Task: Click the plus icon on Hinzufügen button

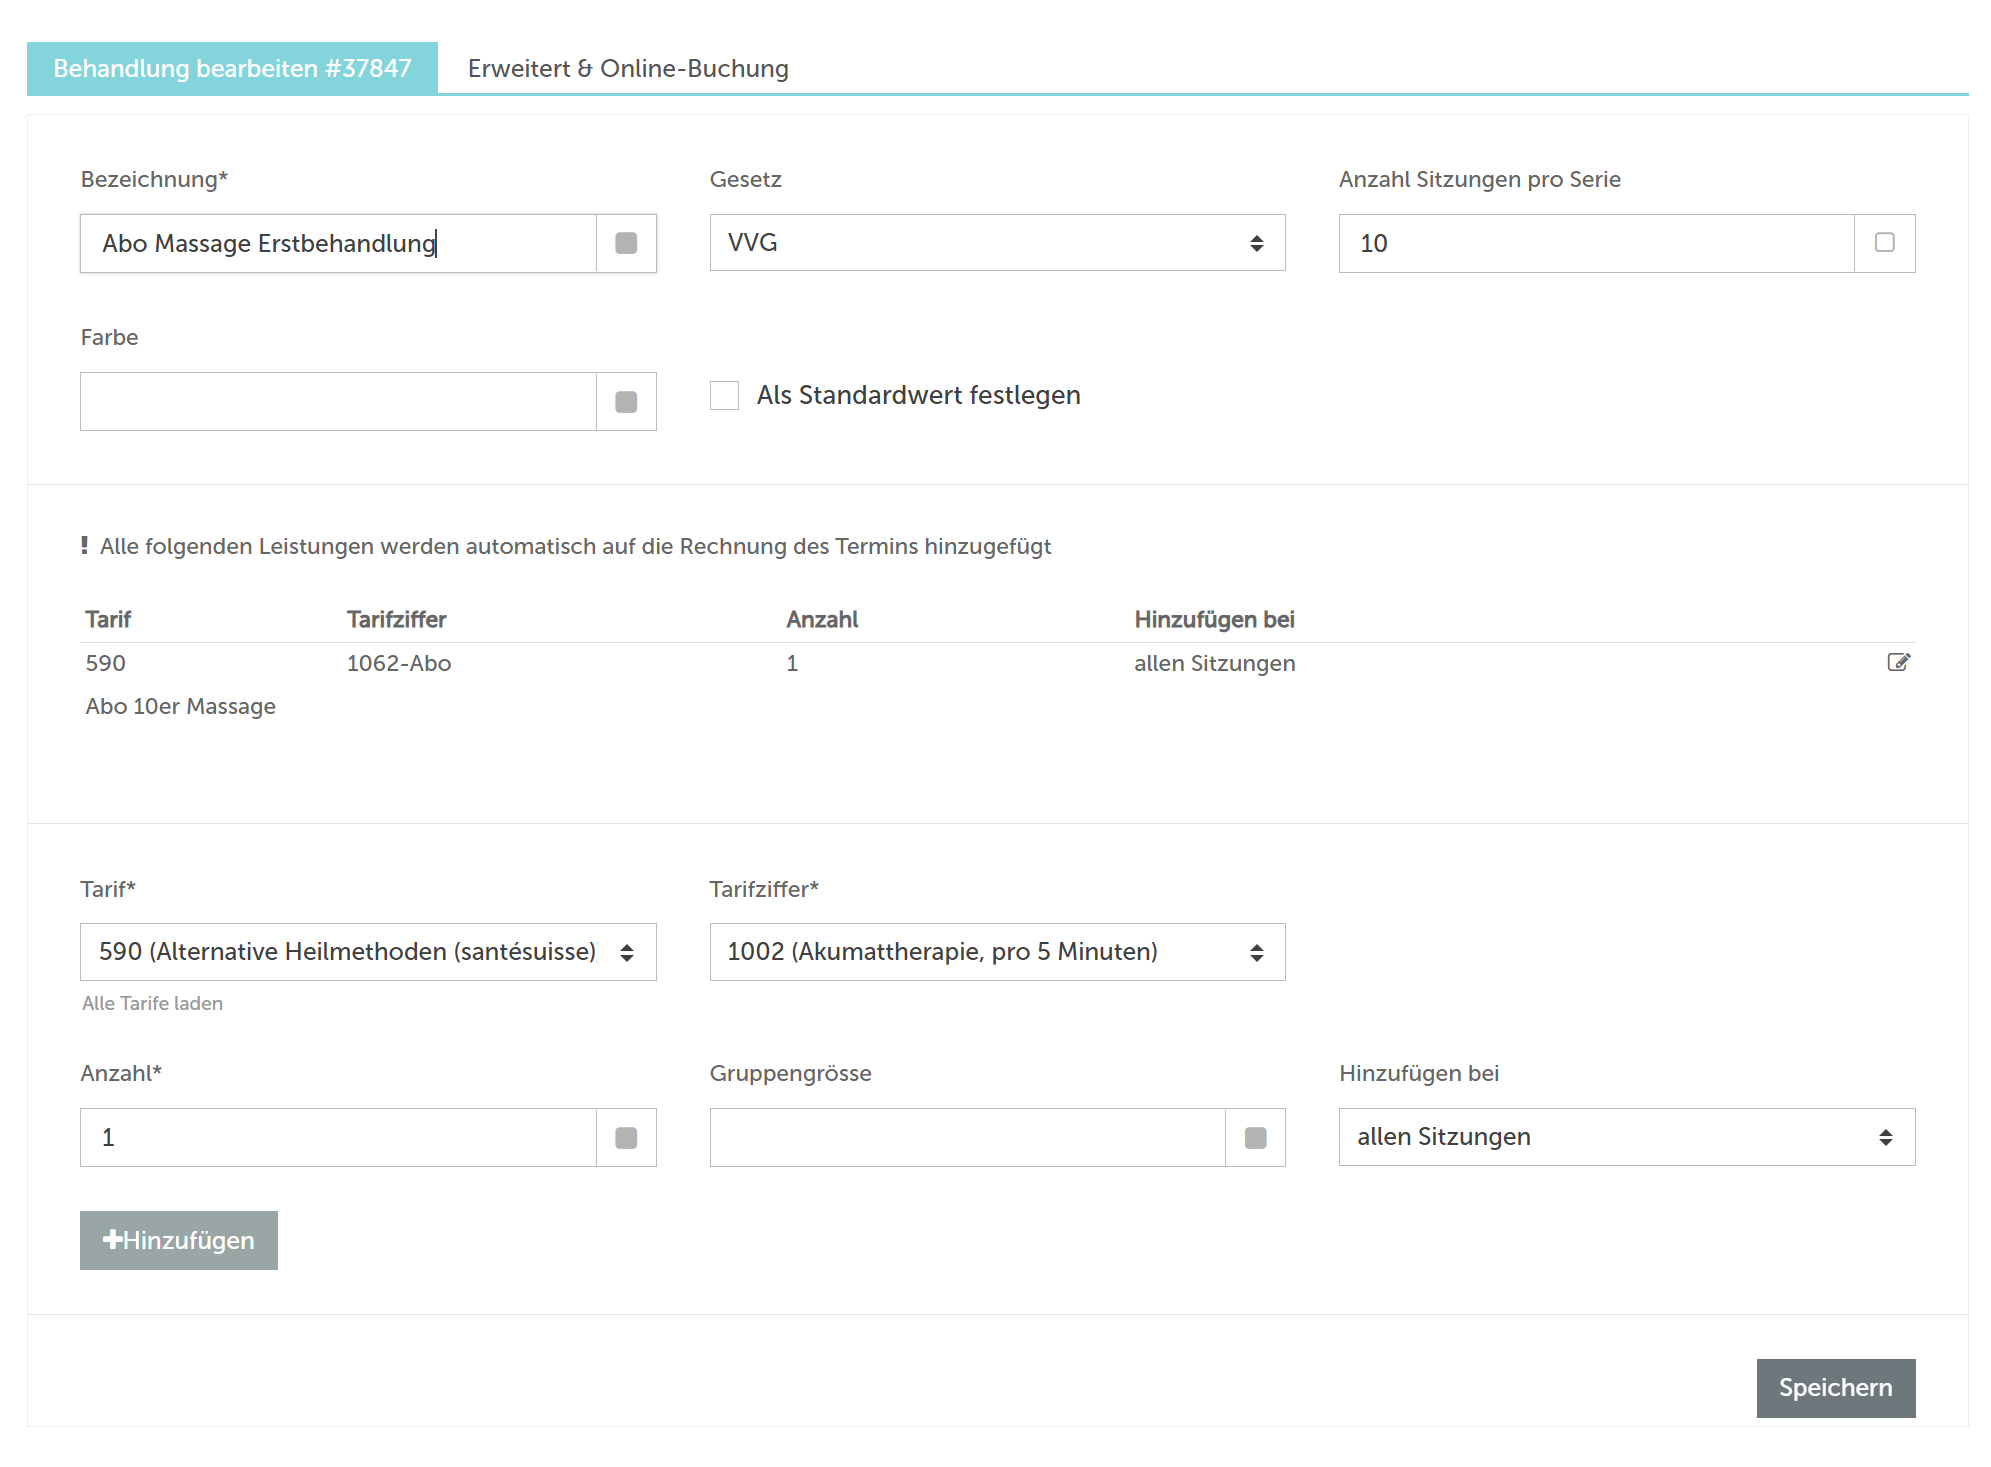Action: (x=112, y=1240)
